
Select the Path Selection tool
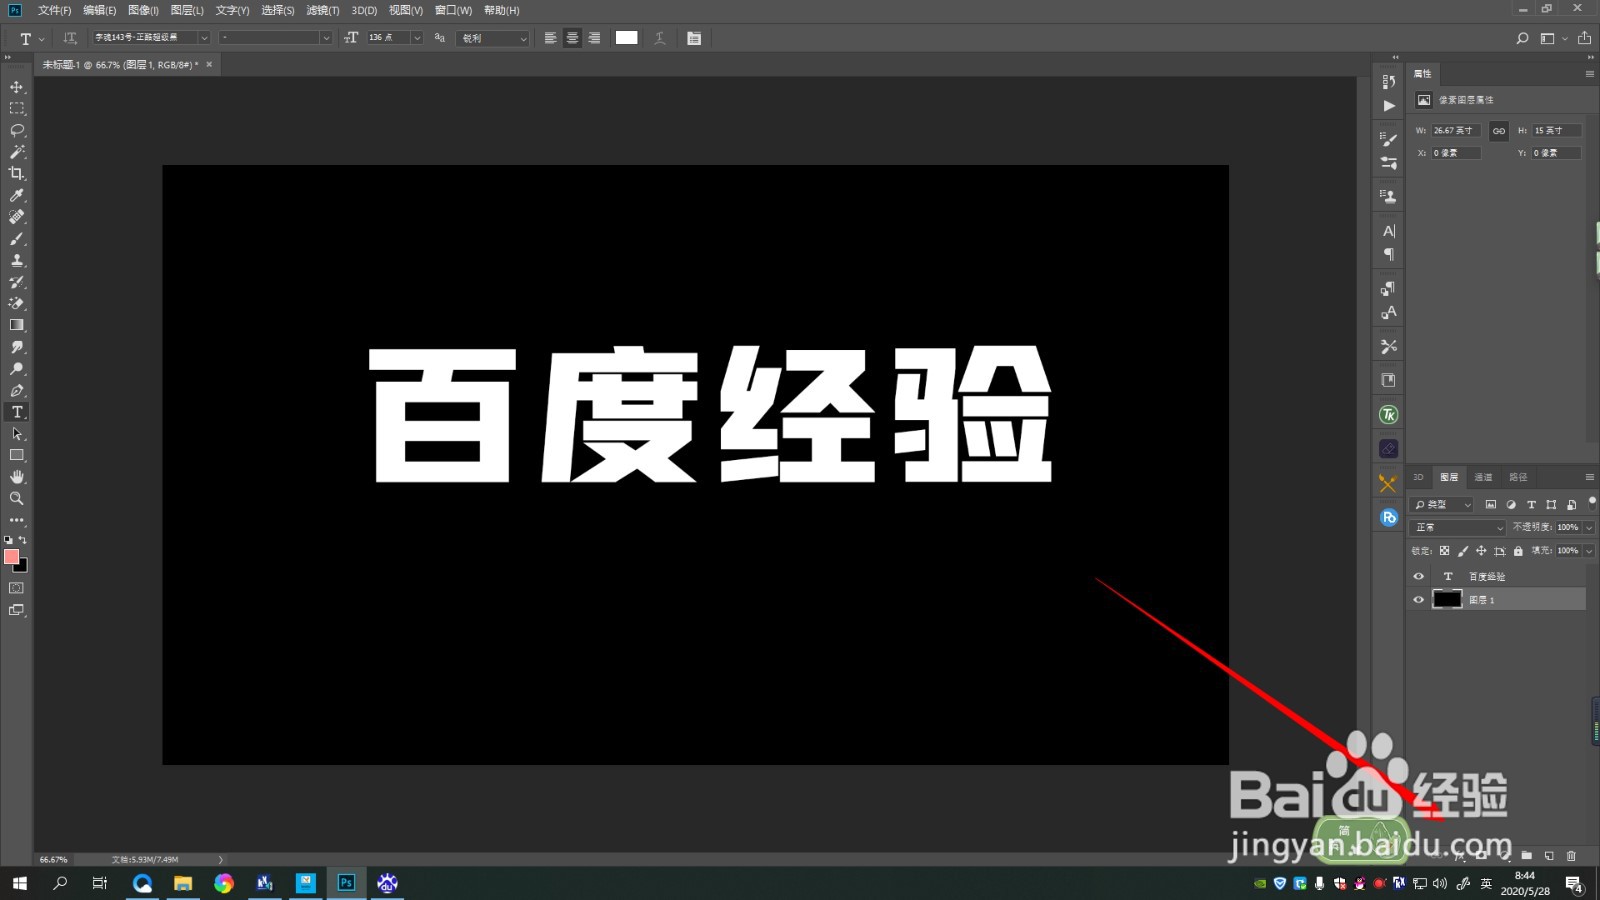[17, 434]
